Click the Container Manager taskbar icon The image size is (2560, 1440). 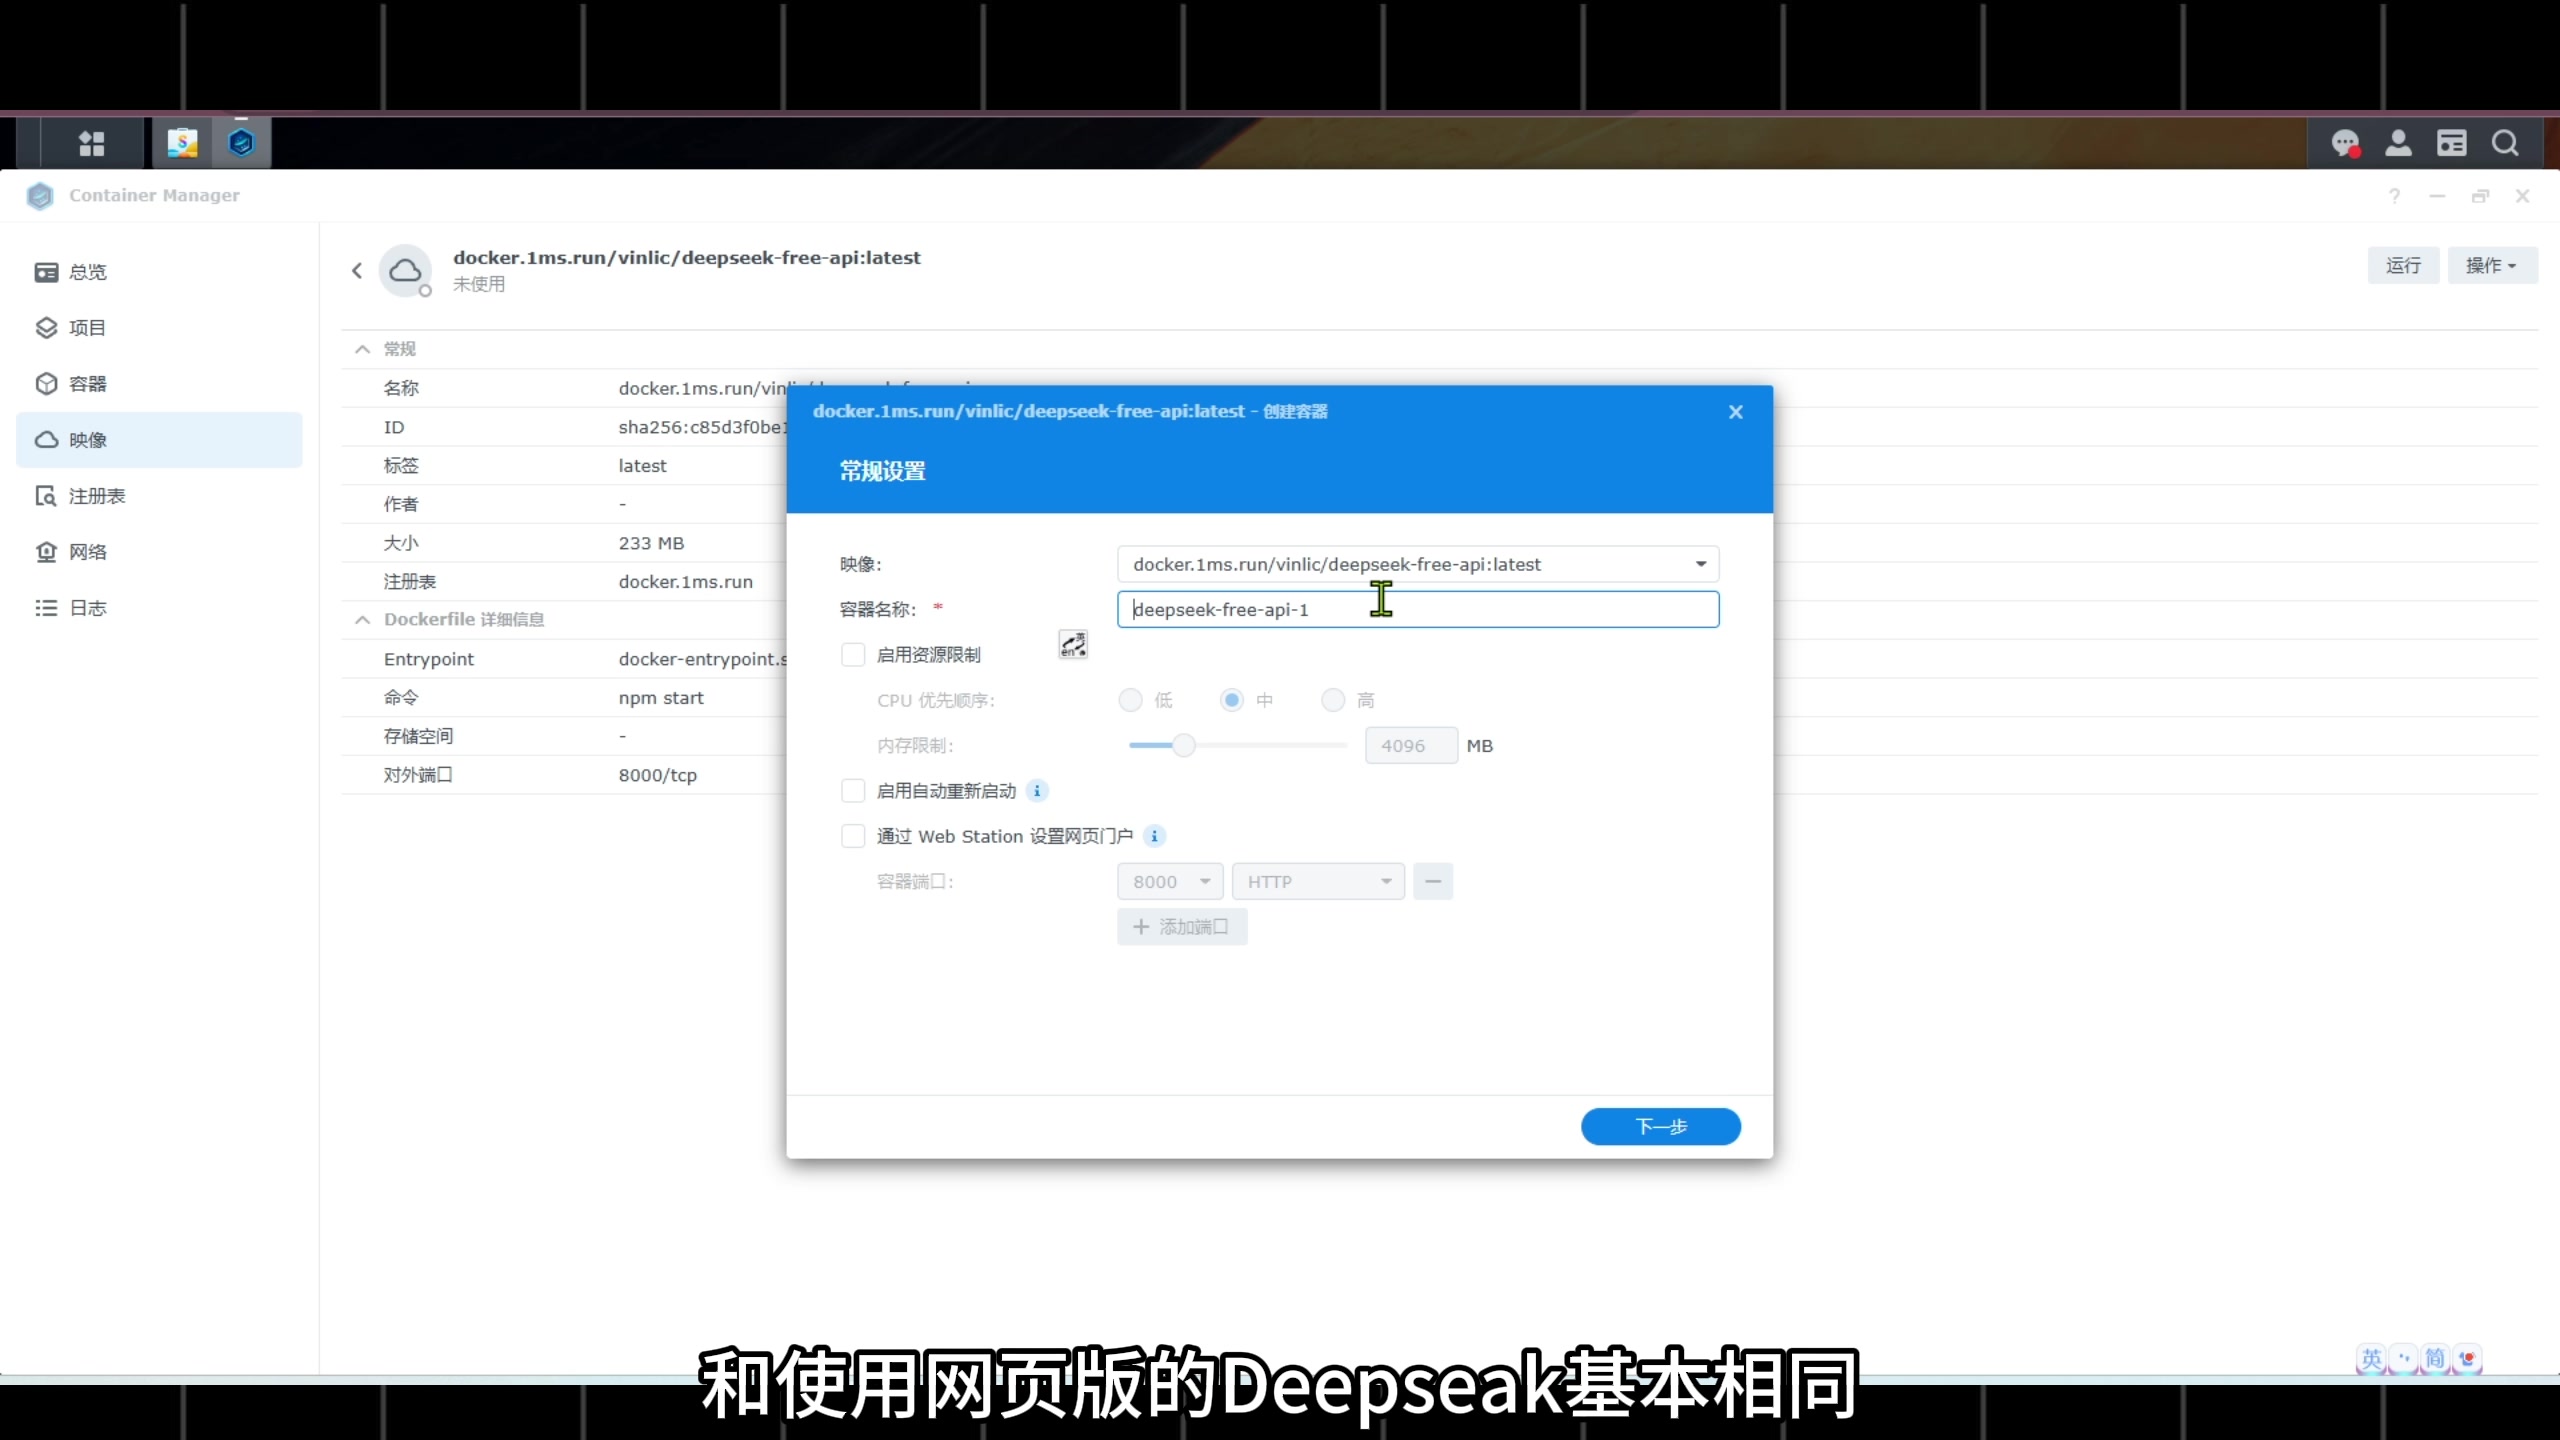tap(241, 143)
